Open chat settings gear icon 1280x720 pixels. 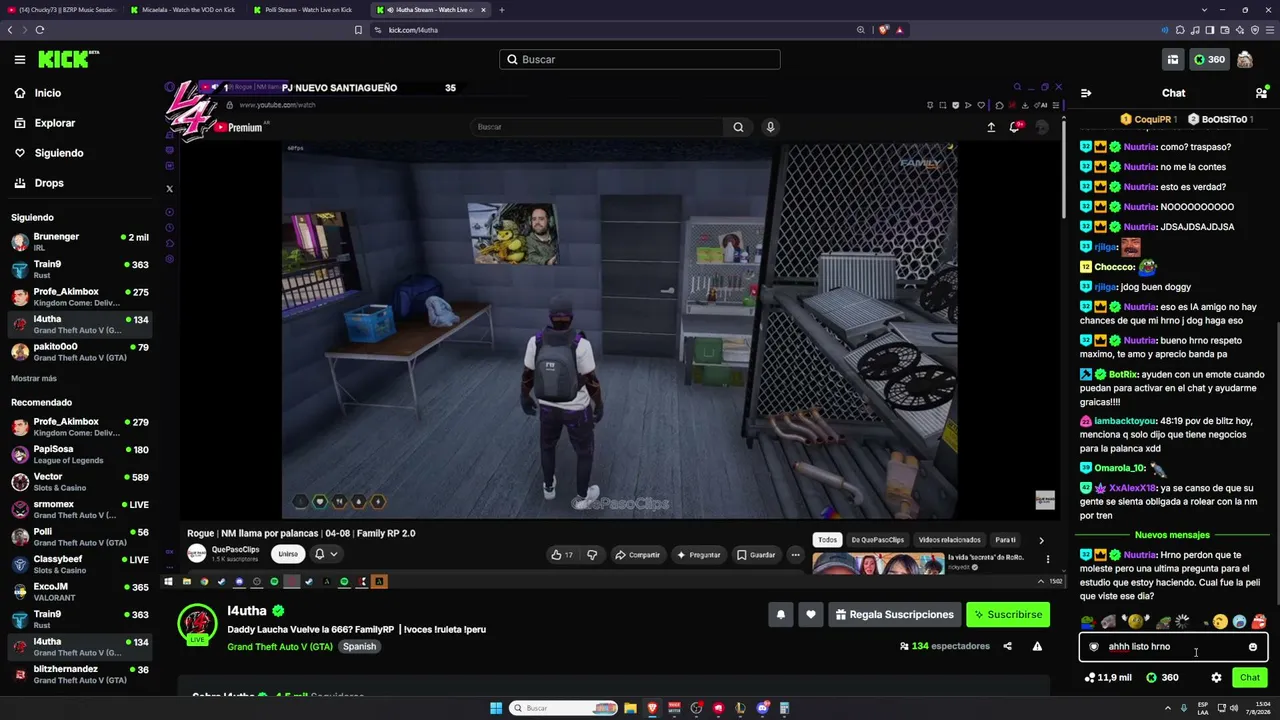1216,678
